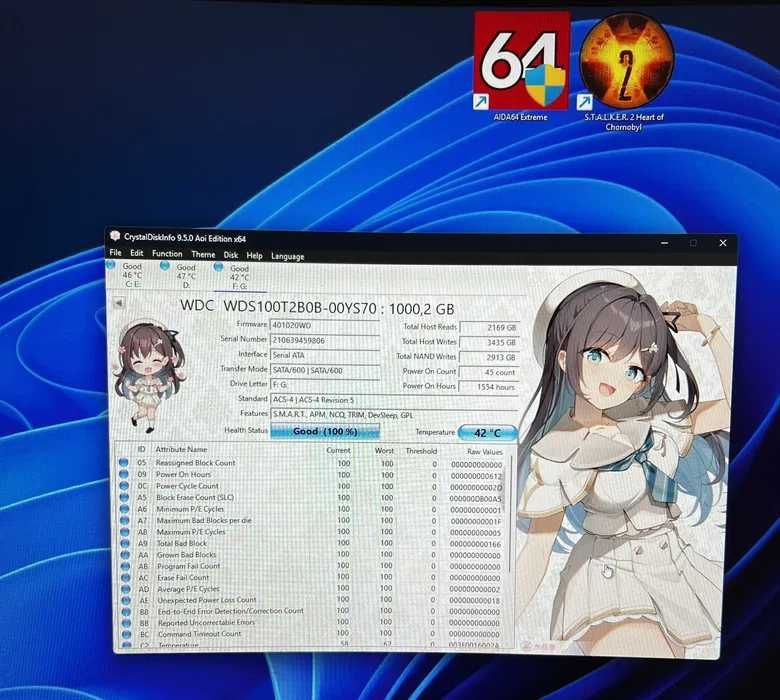The width and height of the screenshot is (780, 700).
Task: Click the Serial Number field
Action: point(325,340)
